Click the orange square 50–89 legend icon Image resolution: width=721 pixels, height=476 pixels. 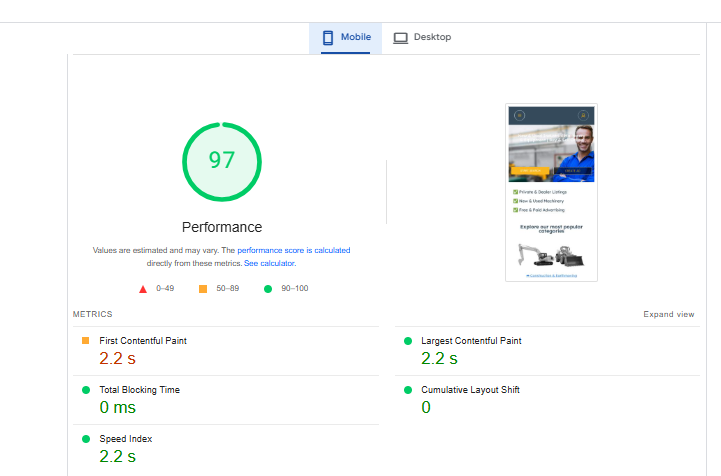[x=203, y=289]
